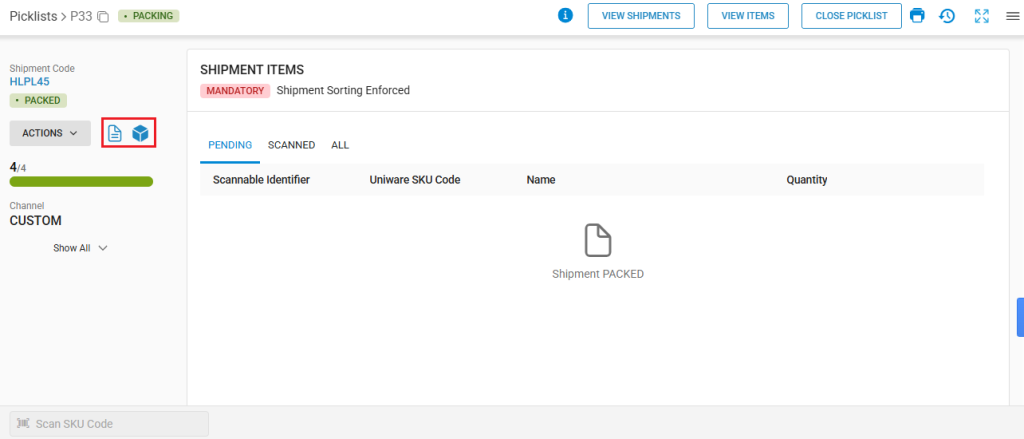1024x439 pixels.
Task: Click CLOSE PICKLIST button
Action: (852, 16)
